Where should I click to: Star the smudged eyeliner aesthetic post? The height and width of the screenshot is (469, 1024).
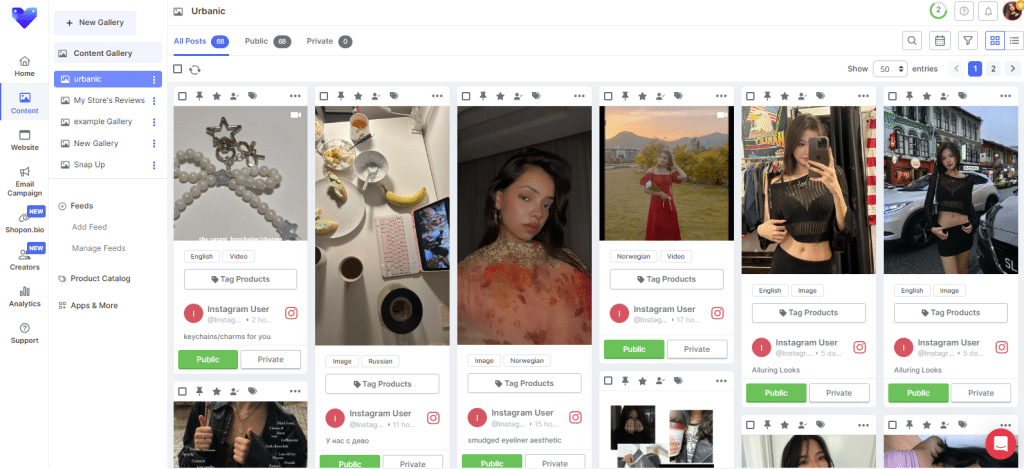(x=500, y=96)
